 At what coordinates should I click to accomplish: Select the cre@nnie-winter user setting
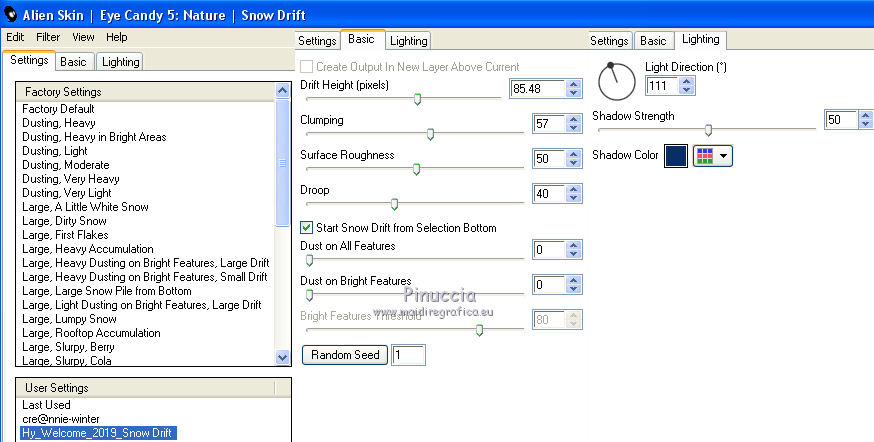61,419
